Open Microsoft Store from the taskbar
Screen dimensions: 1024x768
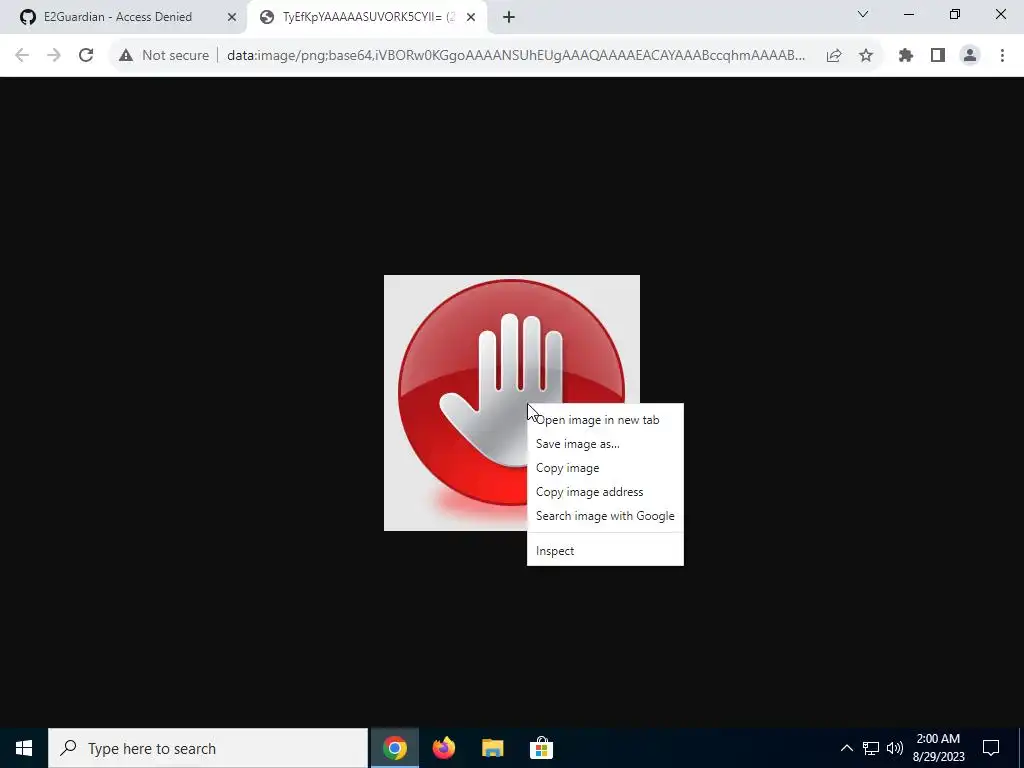(x=541, y=748)
